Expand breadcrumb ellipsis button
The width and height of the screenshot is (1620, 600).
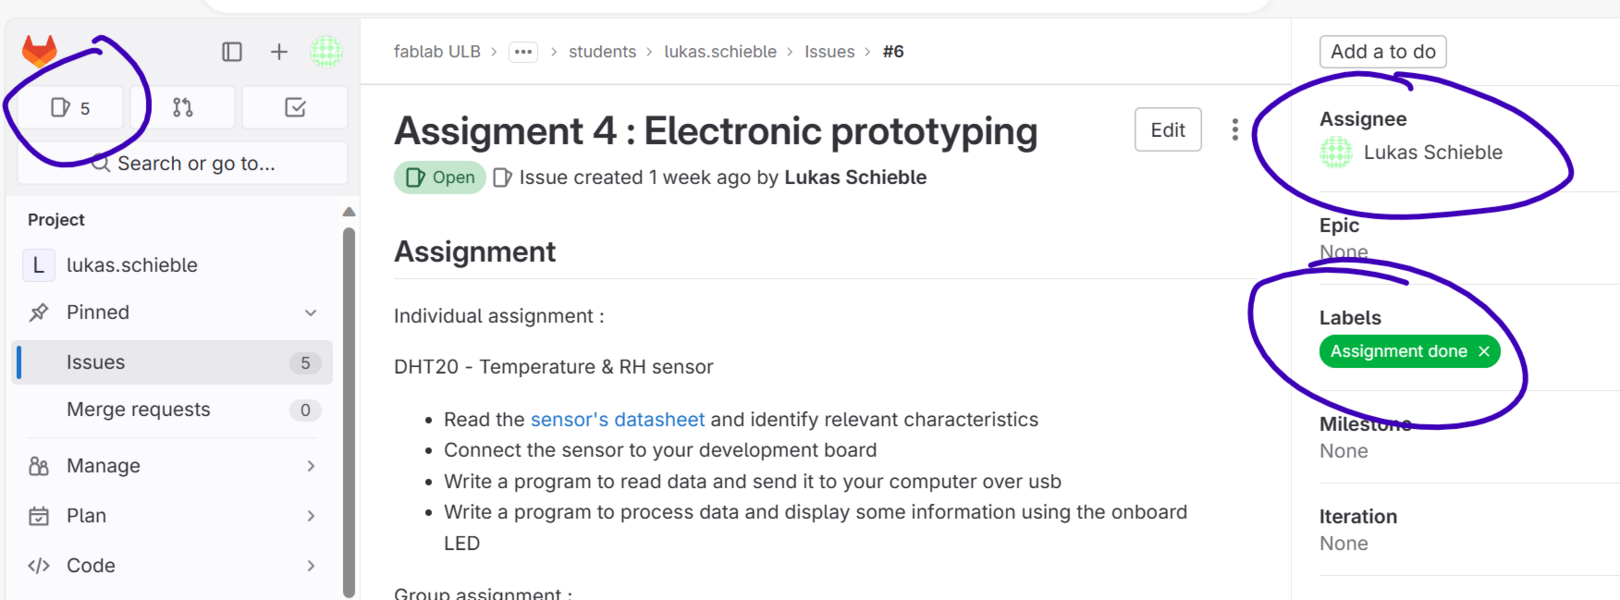[x=523, y=52]
